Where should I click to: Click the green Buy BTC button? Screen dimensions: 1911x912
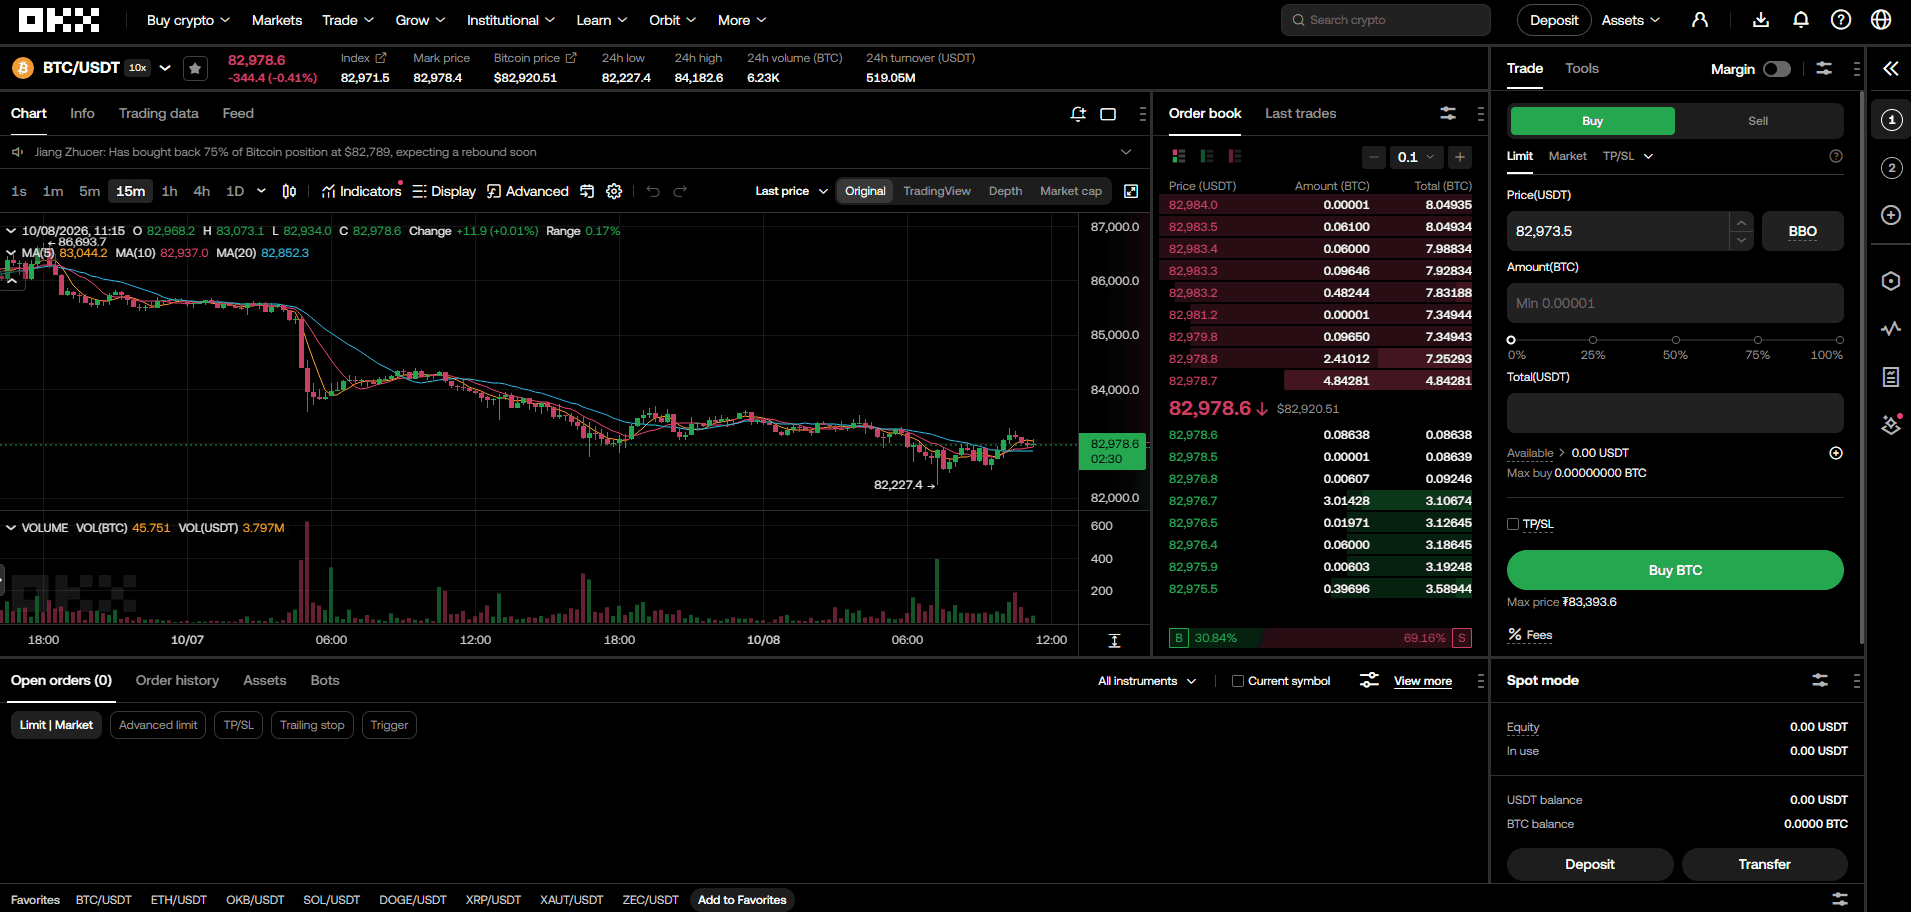click(1675, 570)
